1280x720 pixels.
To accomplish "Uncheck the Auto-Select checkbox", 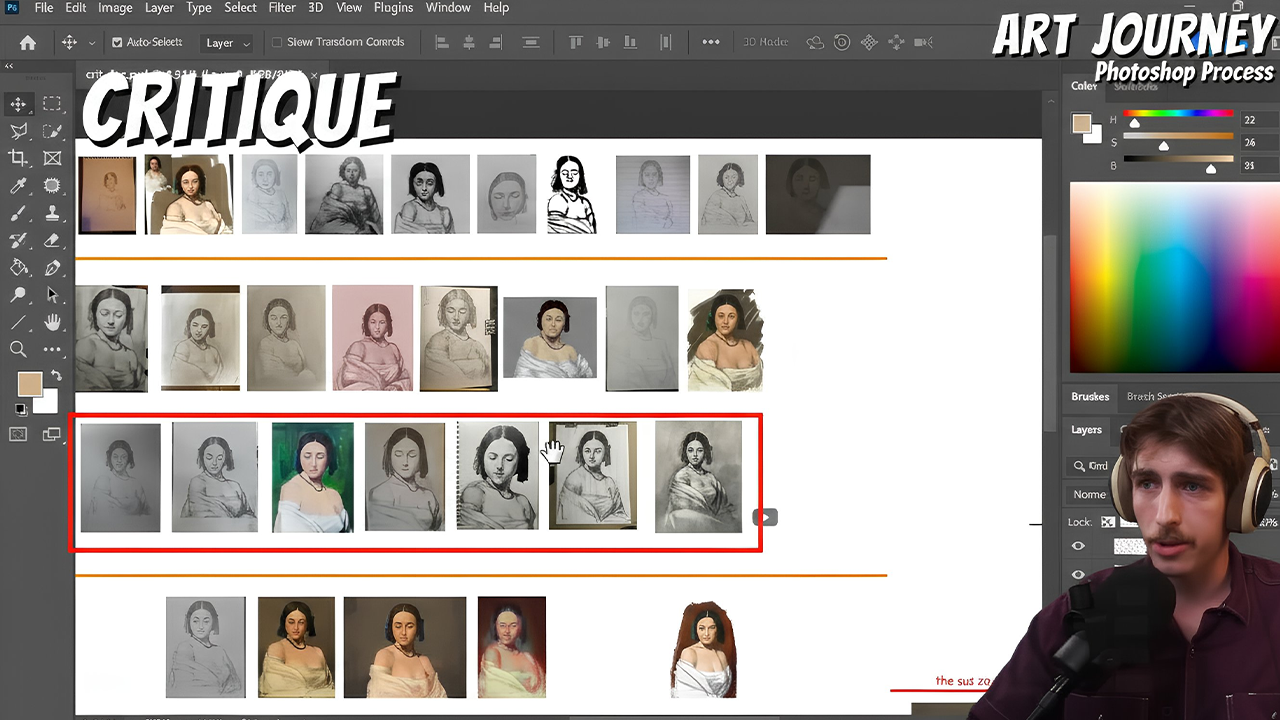I will 117,43.
